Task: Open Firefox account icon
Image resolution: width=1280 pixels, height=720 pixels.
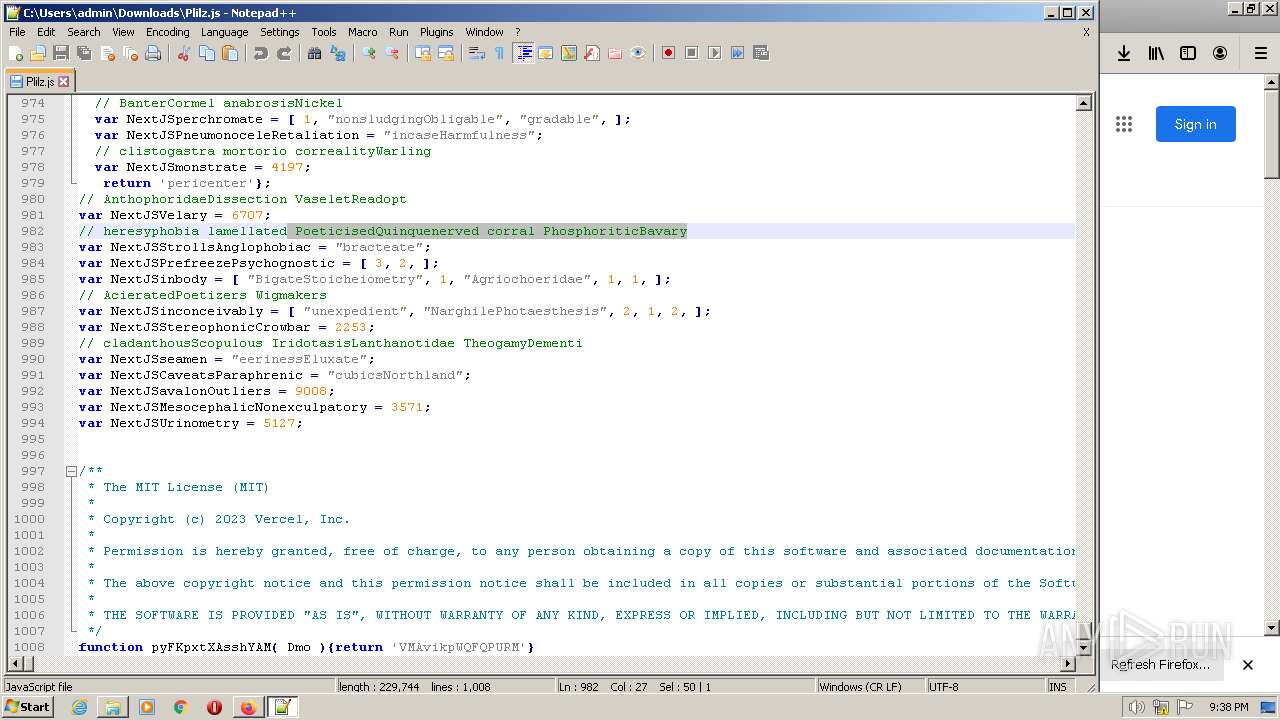Action: click(1220, 53)
